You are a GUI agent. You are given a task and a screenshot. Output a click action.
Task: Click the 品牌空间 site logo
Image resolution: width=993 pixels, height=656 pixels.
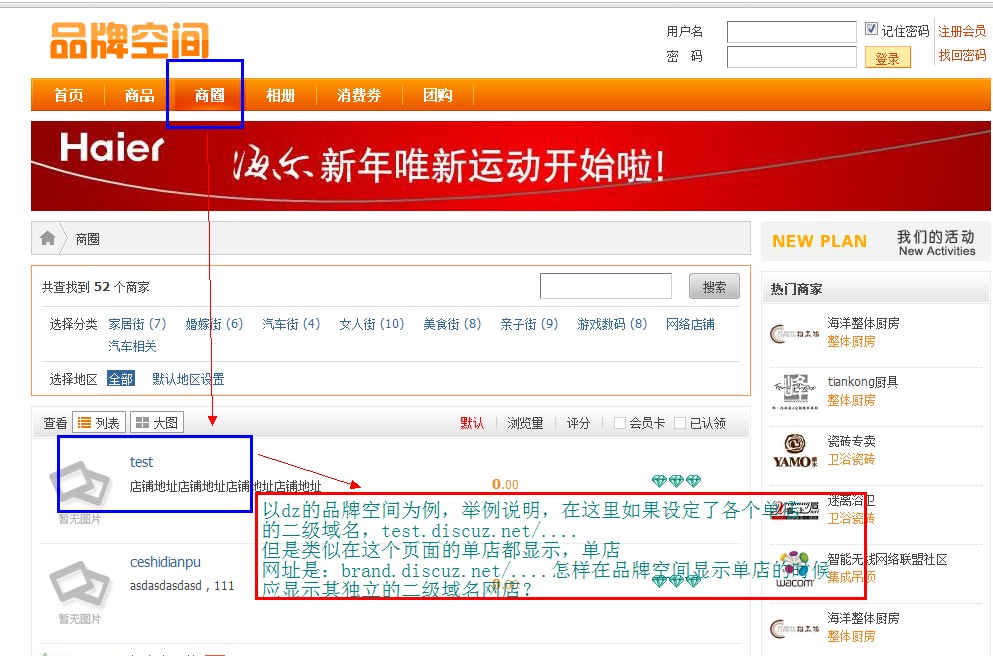[x=129, y=41]
